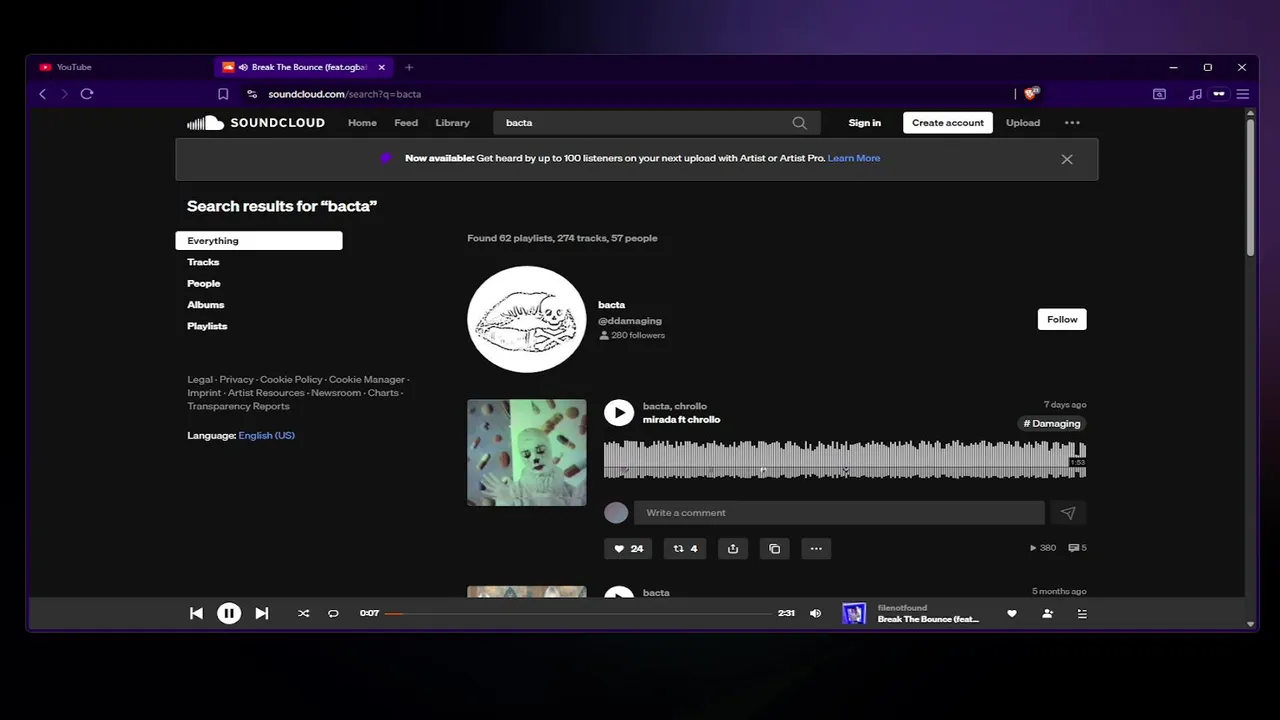Screen dimensions: 1280x720
Task: Reload the browser page
Action: pyautogui.click(x=87, y=94)
